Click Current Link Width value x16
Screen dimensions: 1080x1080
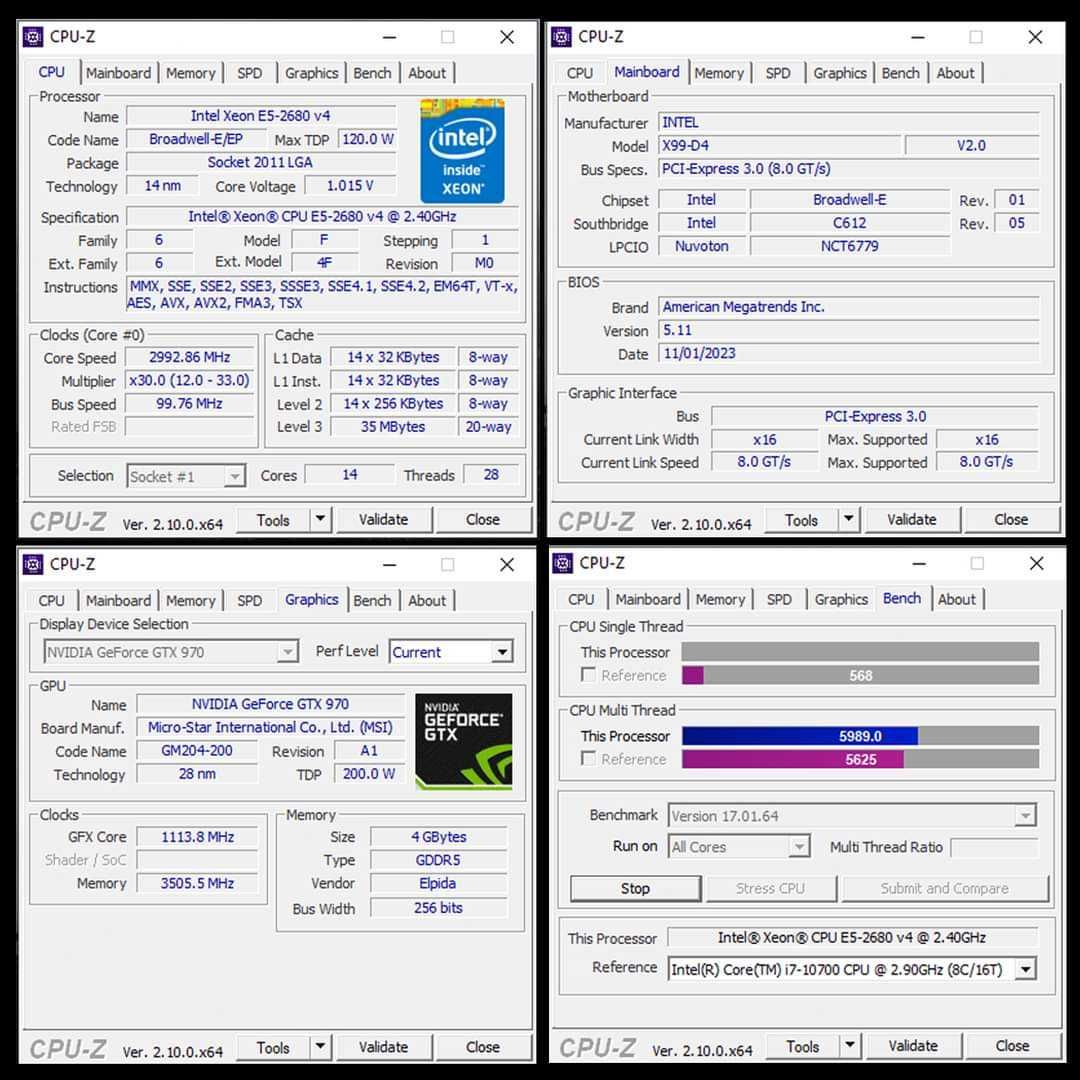(765, 439)
